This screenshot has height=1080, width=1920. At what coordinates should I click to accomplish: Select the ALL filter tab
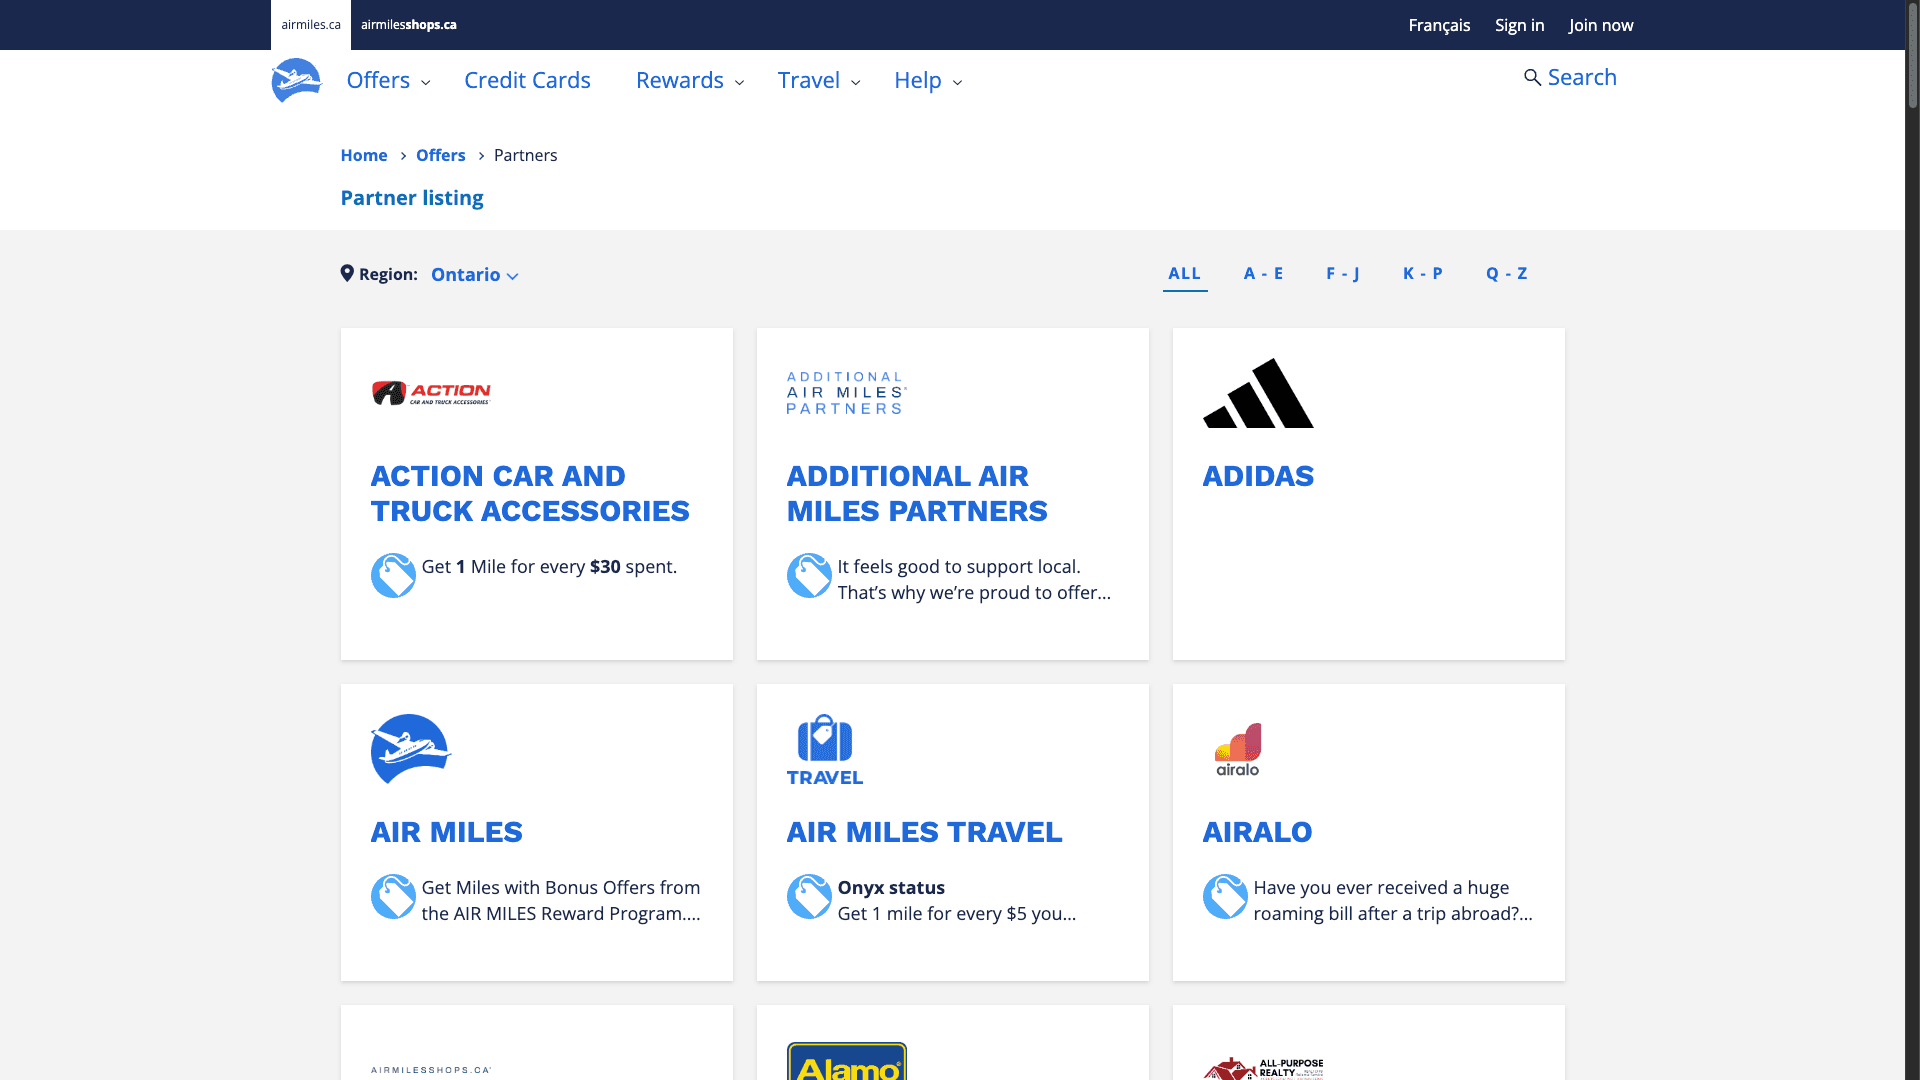coord(1184,273)
